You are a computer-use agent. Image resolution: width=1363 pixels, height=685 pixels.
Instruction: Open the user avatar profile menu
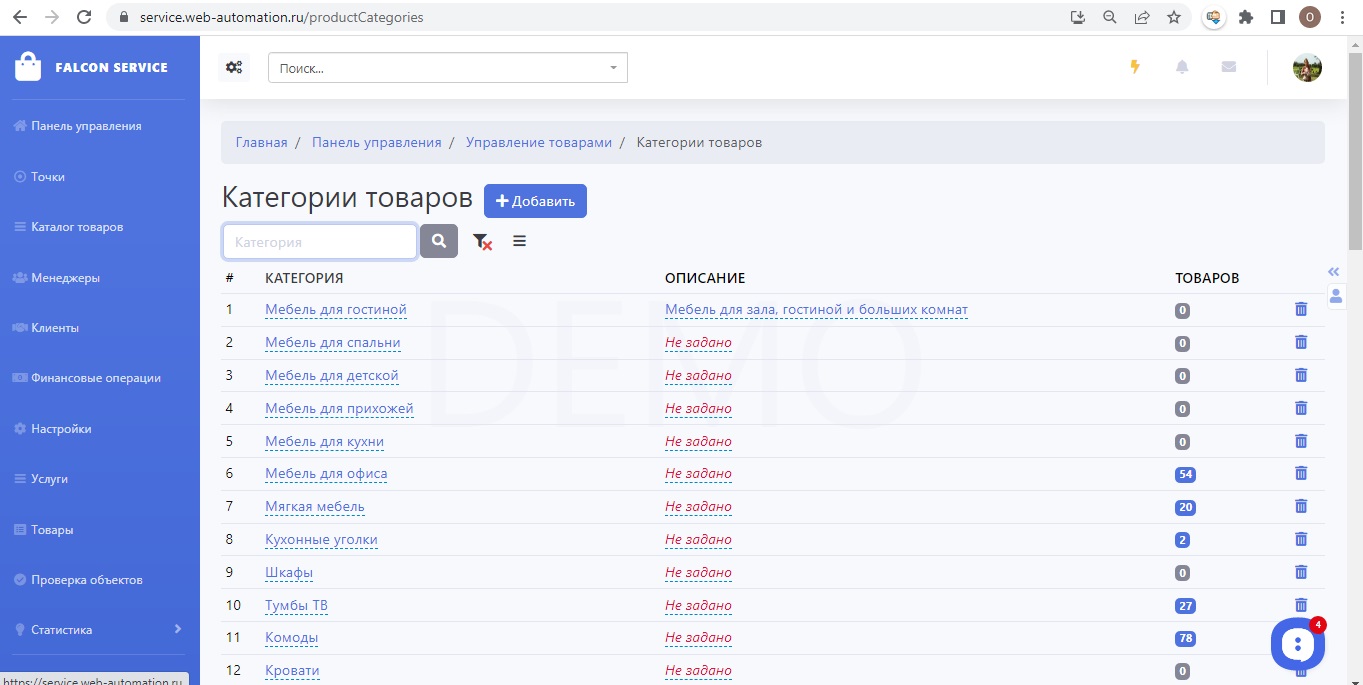pos(1307,68)
